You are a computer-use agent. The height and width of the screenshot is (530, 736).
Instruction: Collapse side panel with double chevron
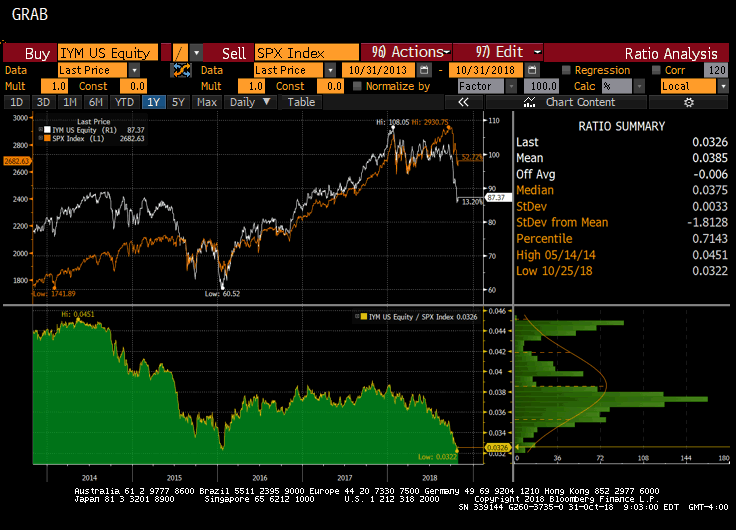coord(463,102)
